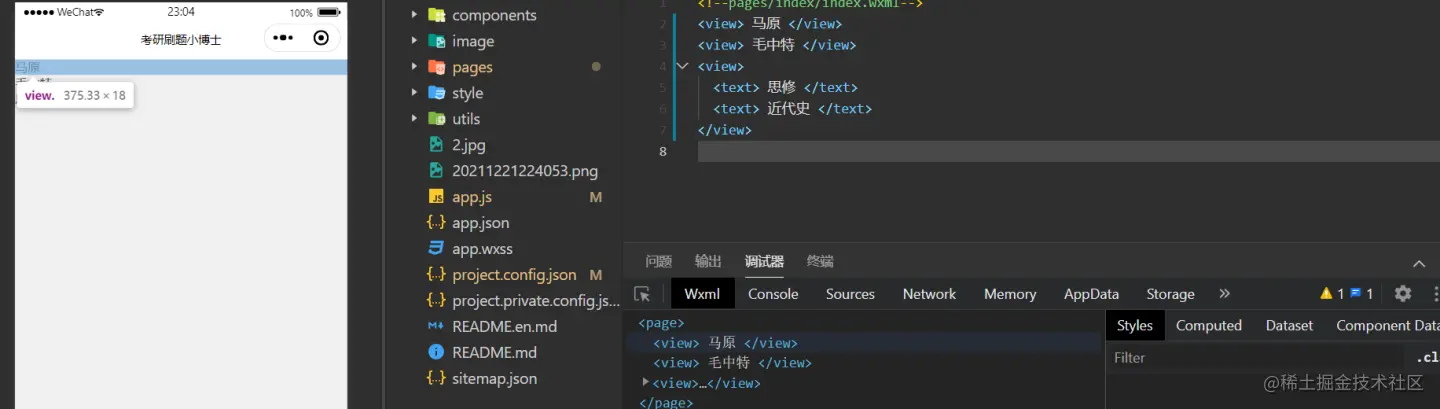This screenshot has width=1440, height=409.
Task: Toggle the .cls class editor button
Action: tap(1427, 357)
